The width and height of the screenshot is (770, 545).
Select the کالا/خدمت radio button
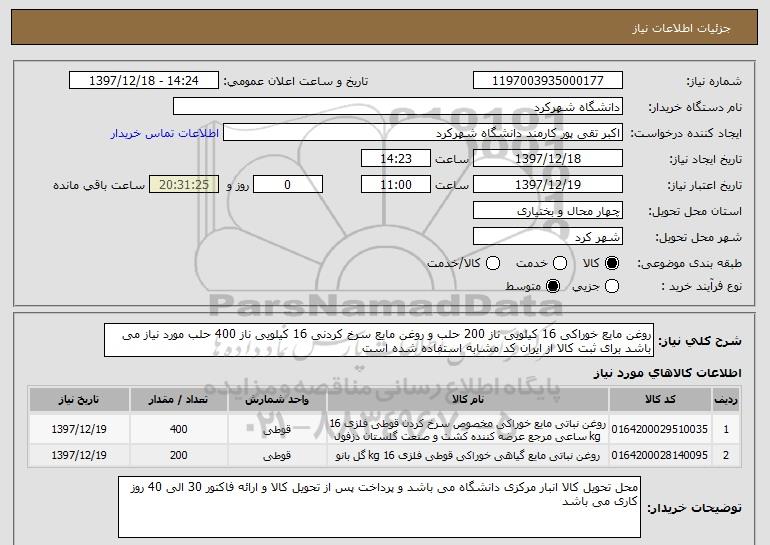(x=493, y=263)
